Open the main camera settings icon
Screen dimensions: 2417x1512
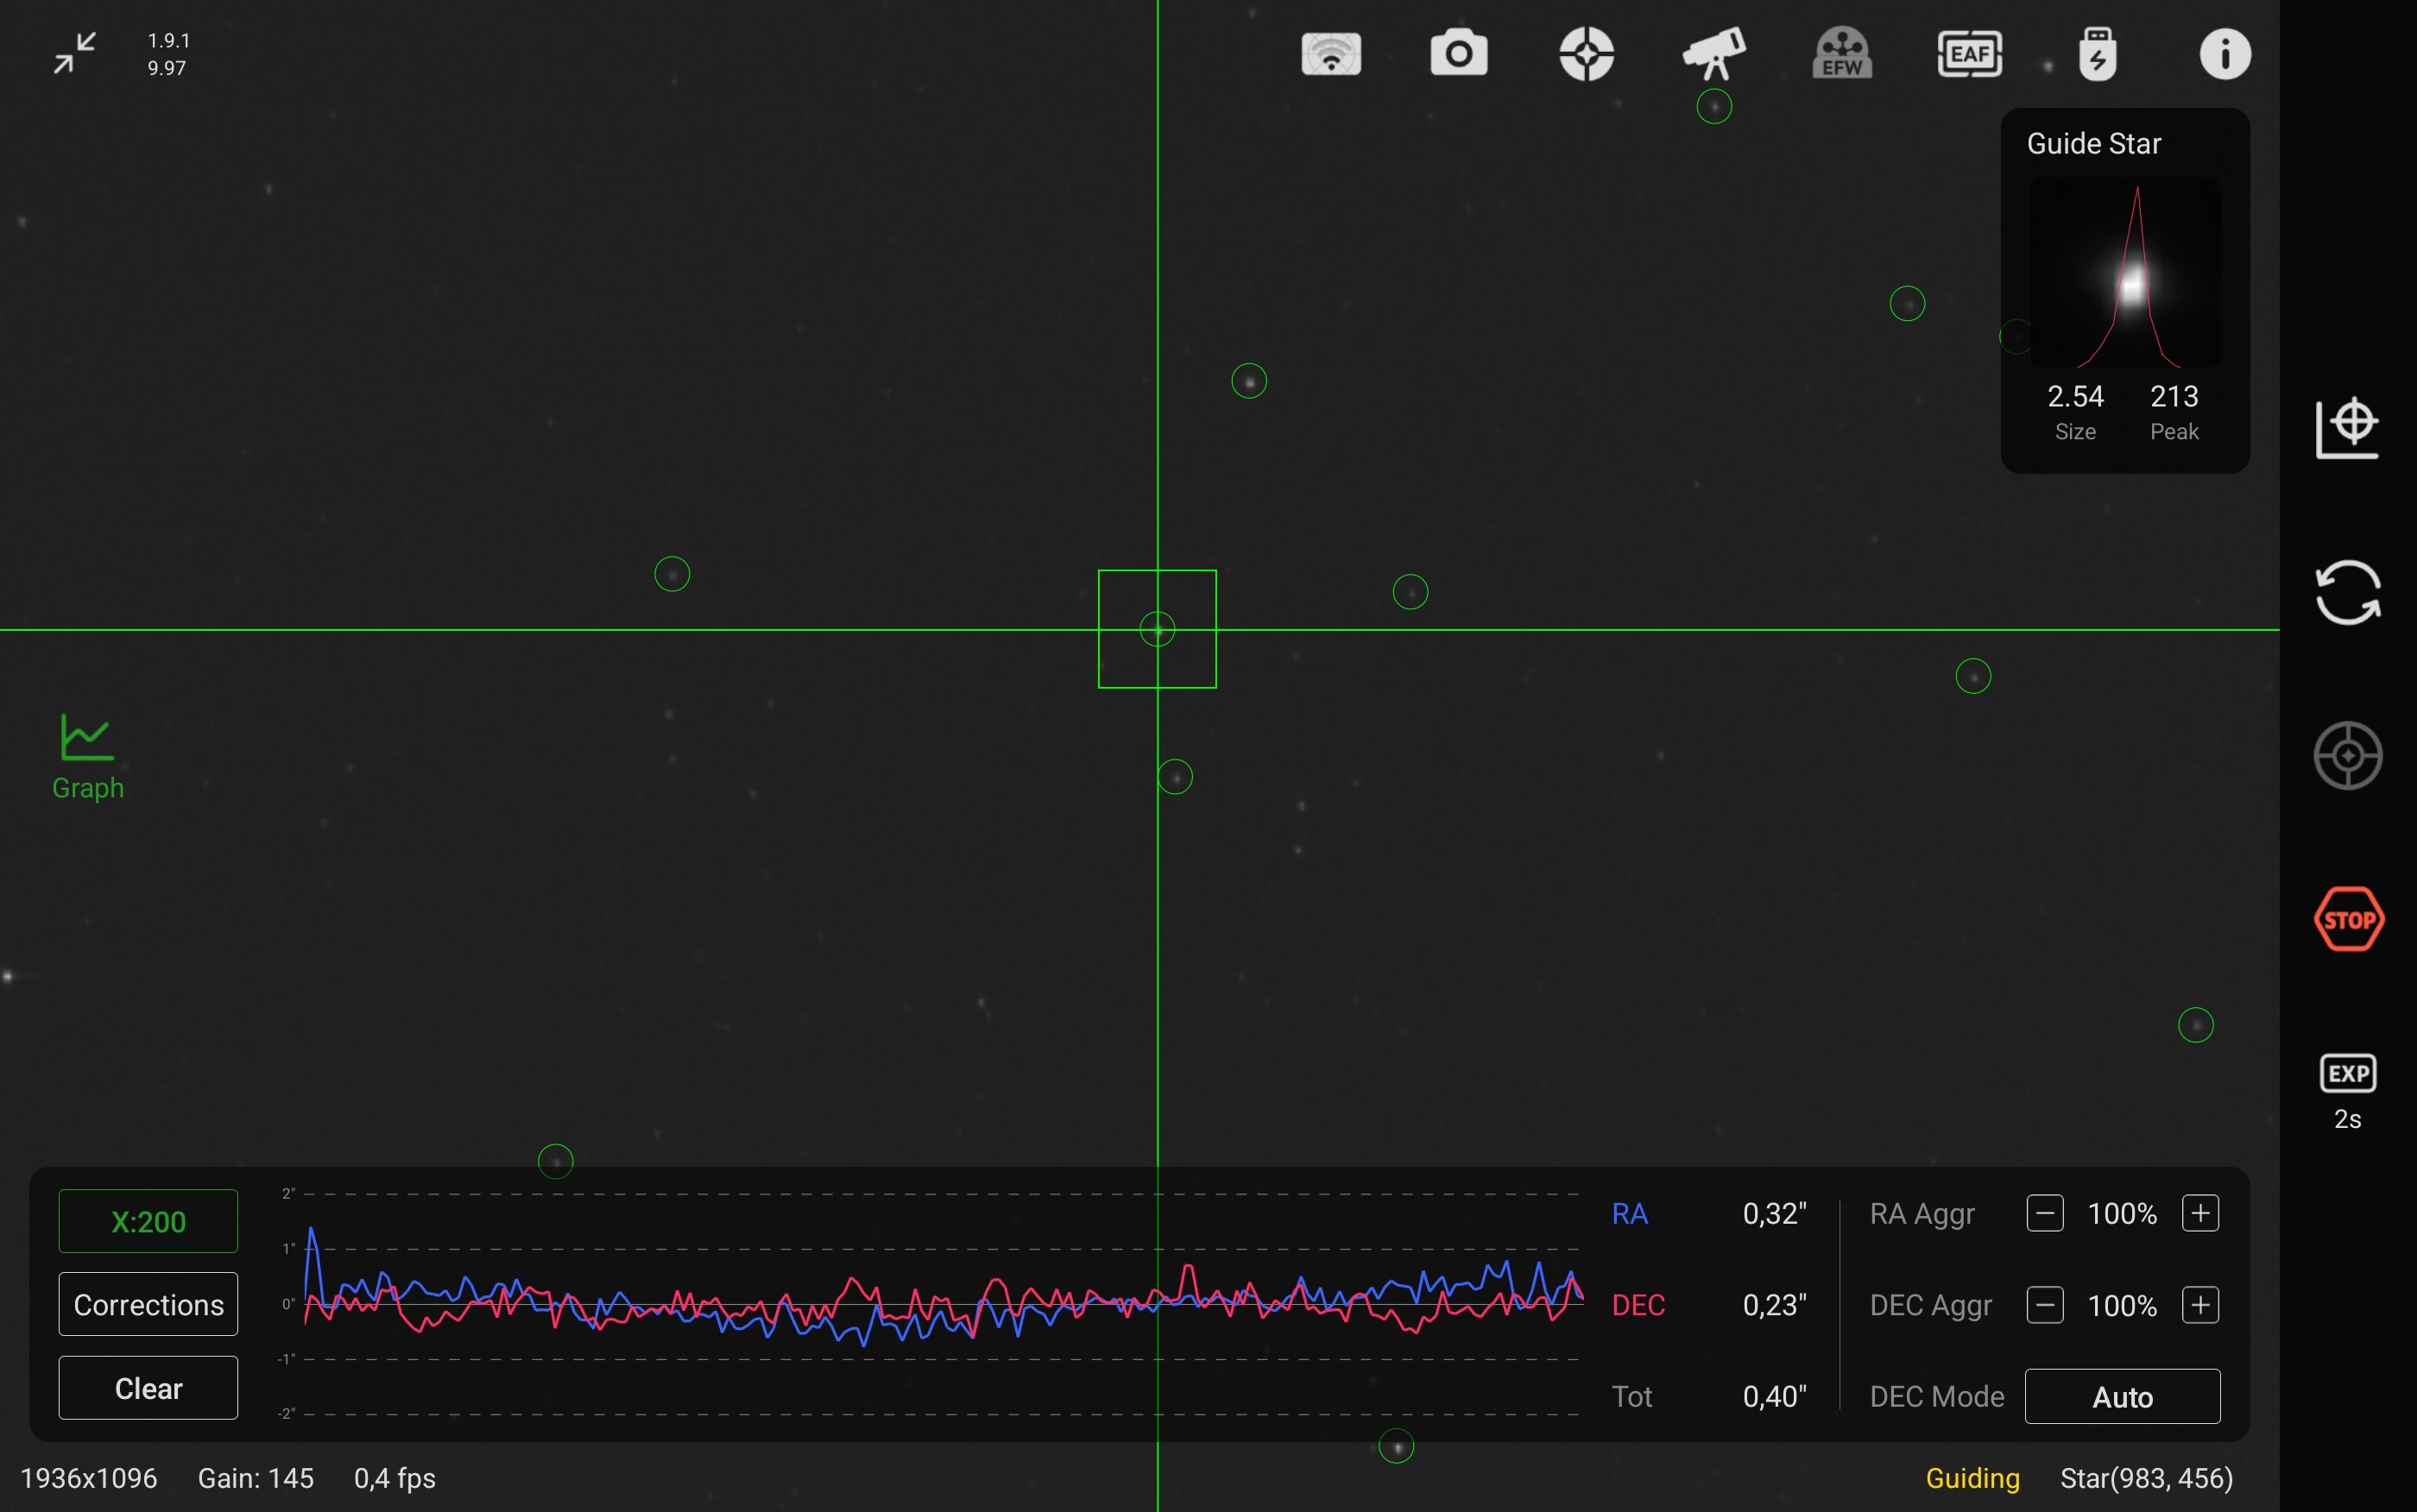[x=1459, y=54]
